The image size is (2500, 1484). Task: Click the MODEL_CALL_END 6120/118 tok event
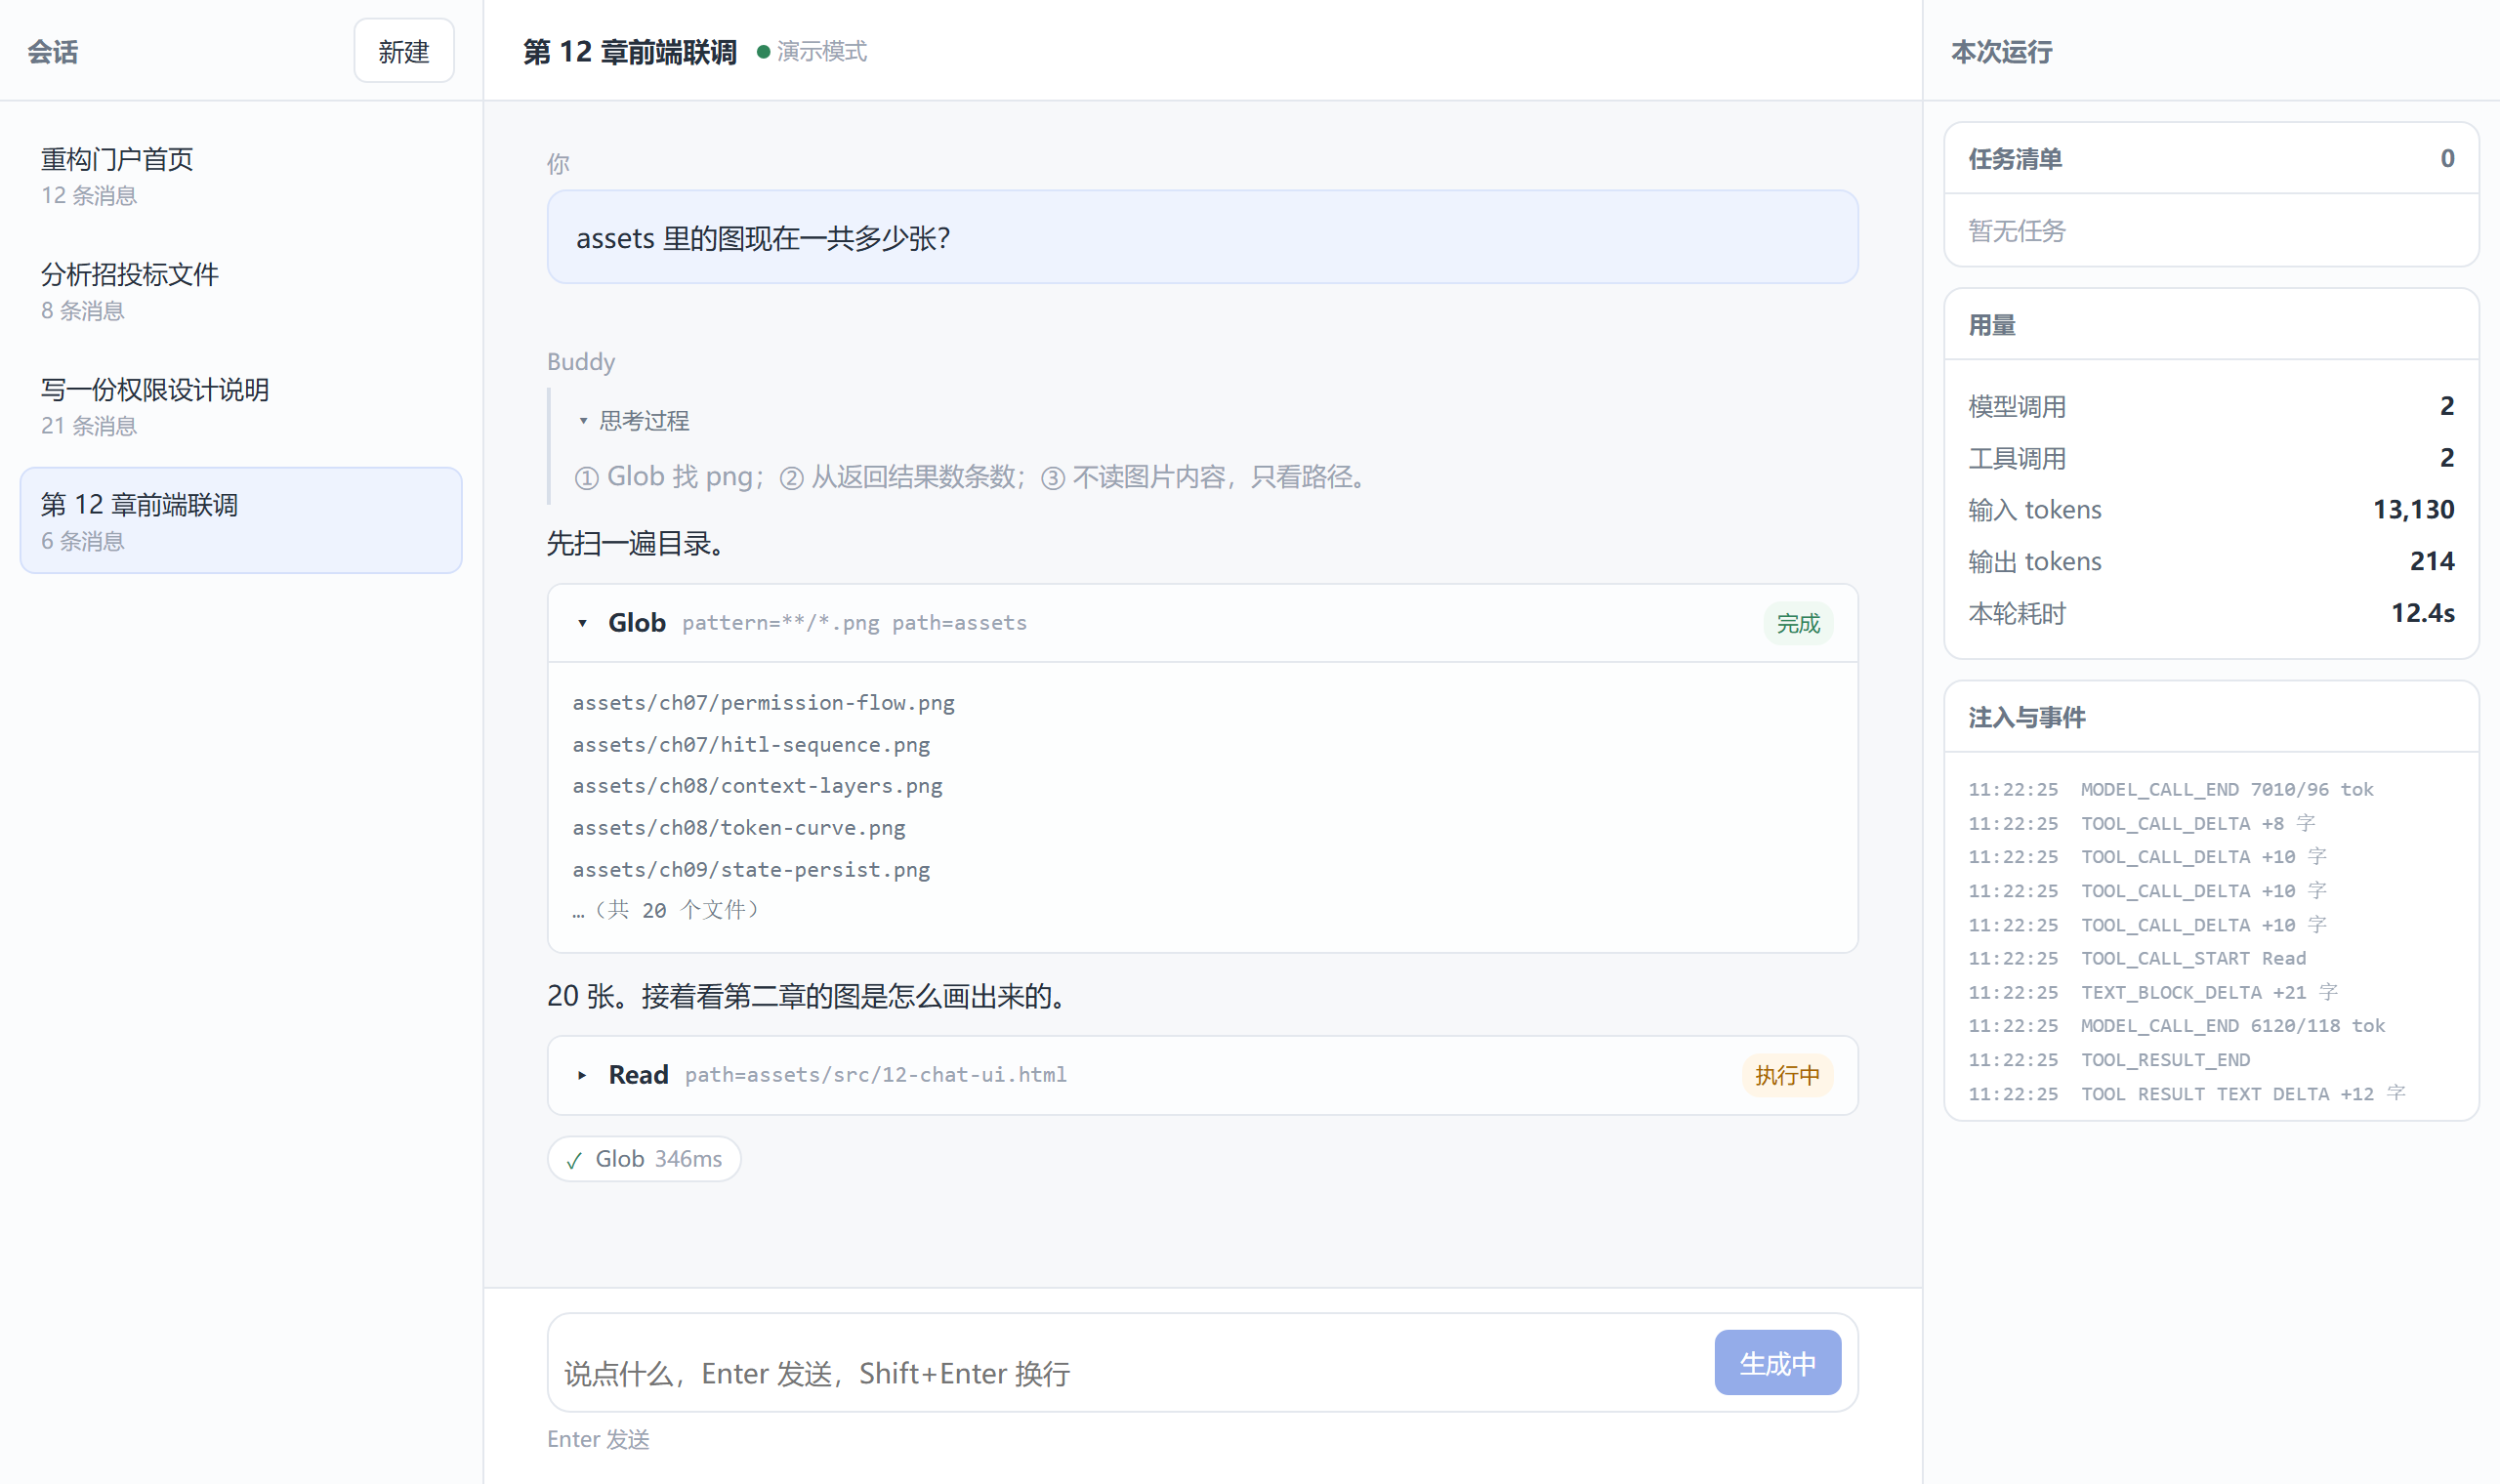[x=2176, y=1026]
